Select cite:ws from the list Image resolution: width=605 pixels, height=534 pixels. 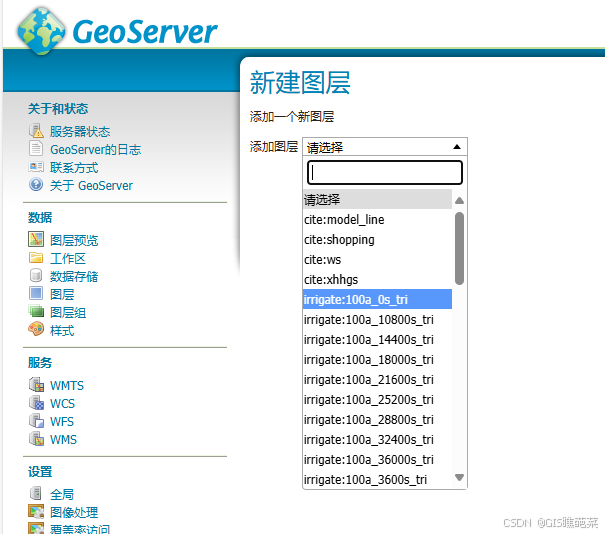click(377, 260)
